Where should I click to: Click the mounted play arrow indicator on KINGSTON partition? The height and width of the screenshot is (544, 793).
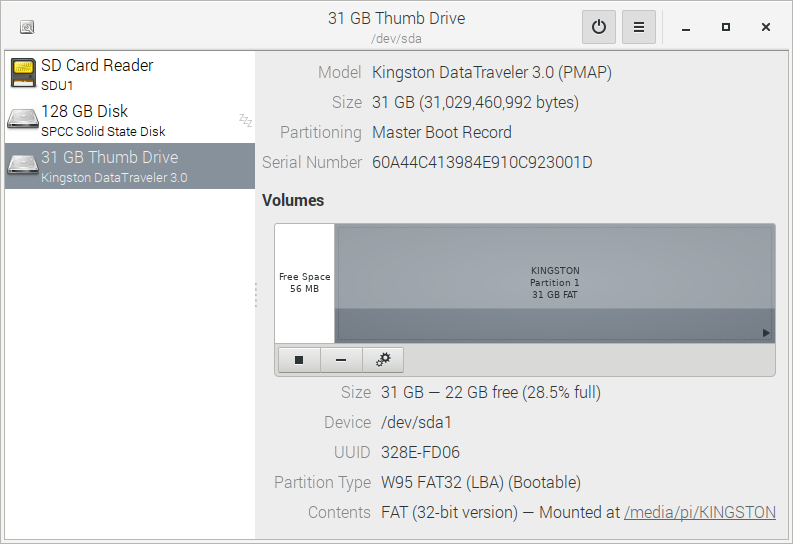[766, 333]
